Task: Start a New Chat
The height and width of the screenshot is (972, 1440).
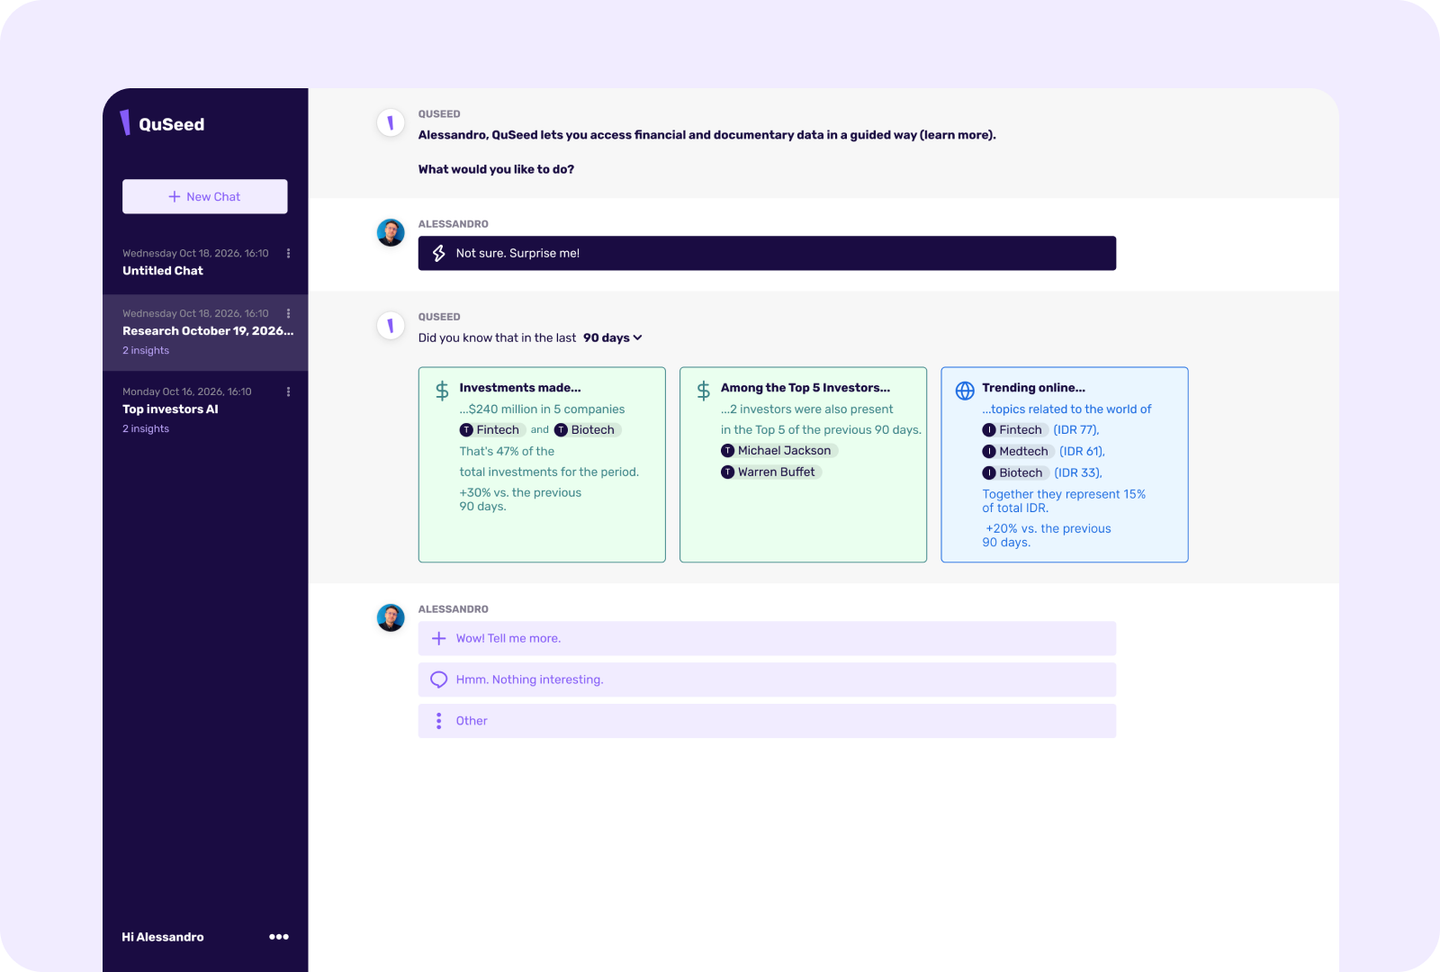Action: pyautogui.click(x=205, y=196)
